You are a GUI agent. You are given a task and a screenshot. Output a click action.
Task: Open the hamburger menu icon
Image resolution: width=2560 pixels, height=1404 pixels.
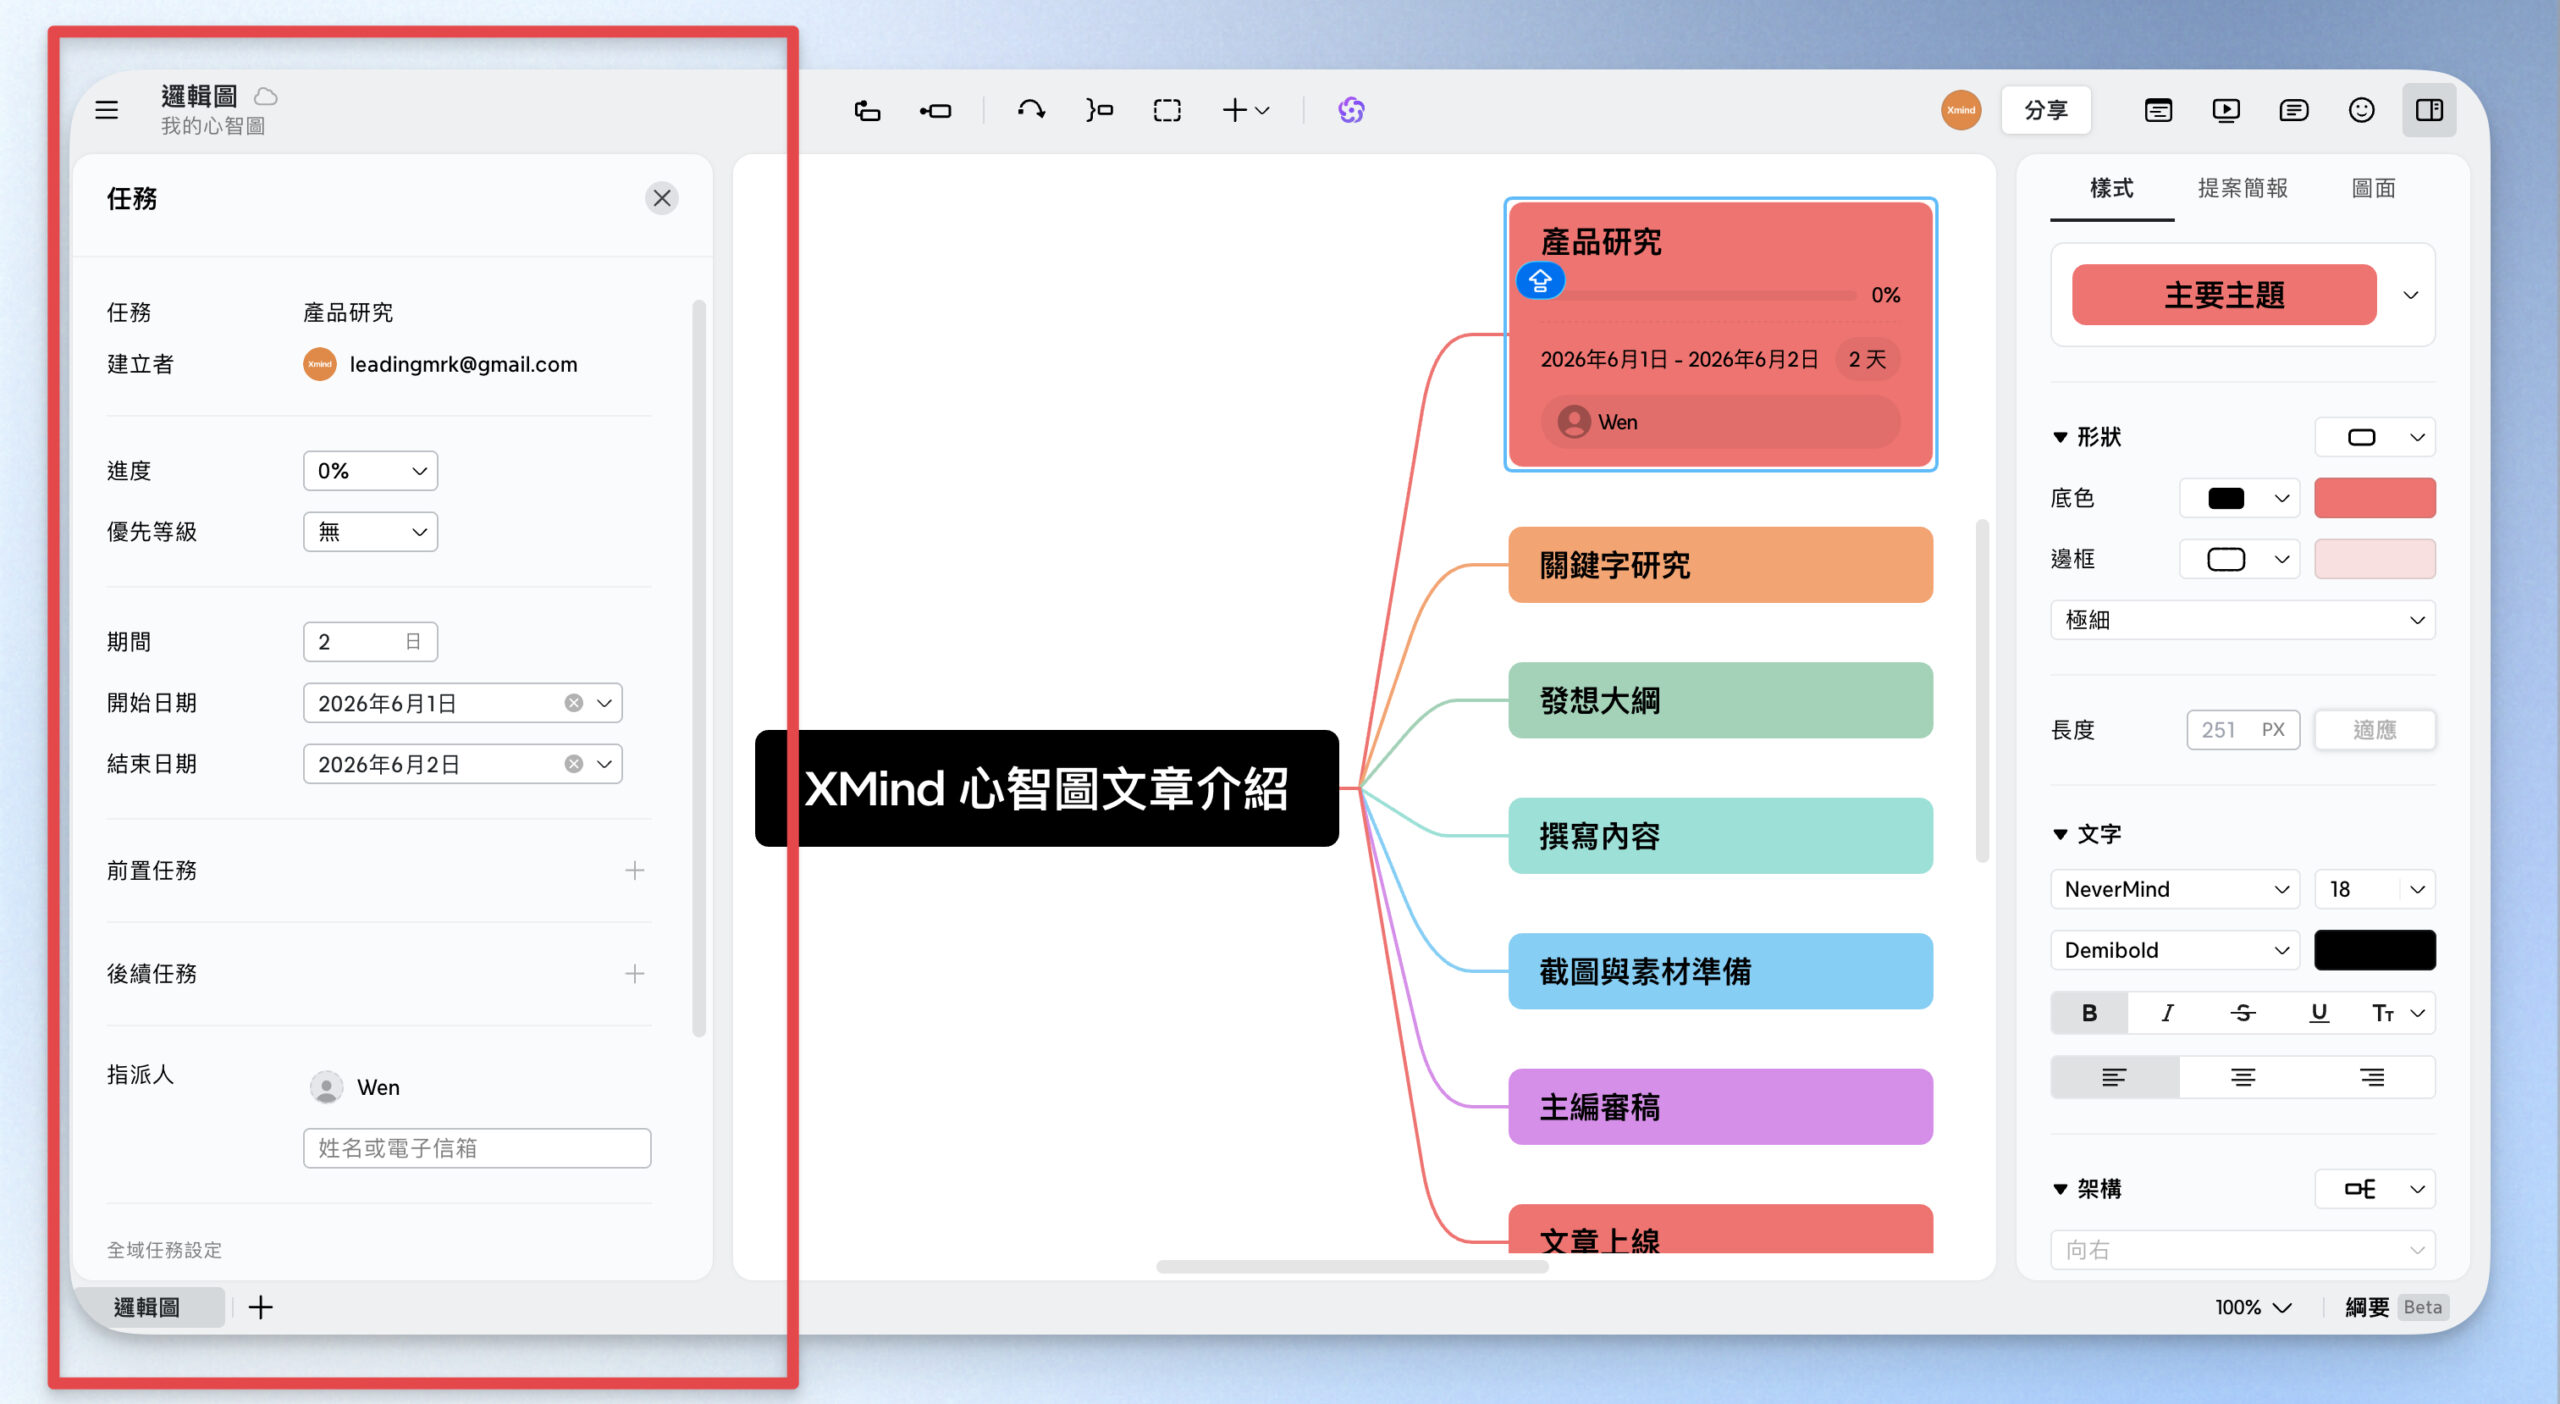tap(107, 110)
